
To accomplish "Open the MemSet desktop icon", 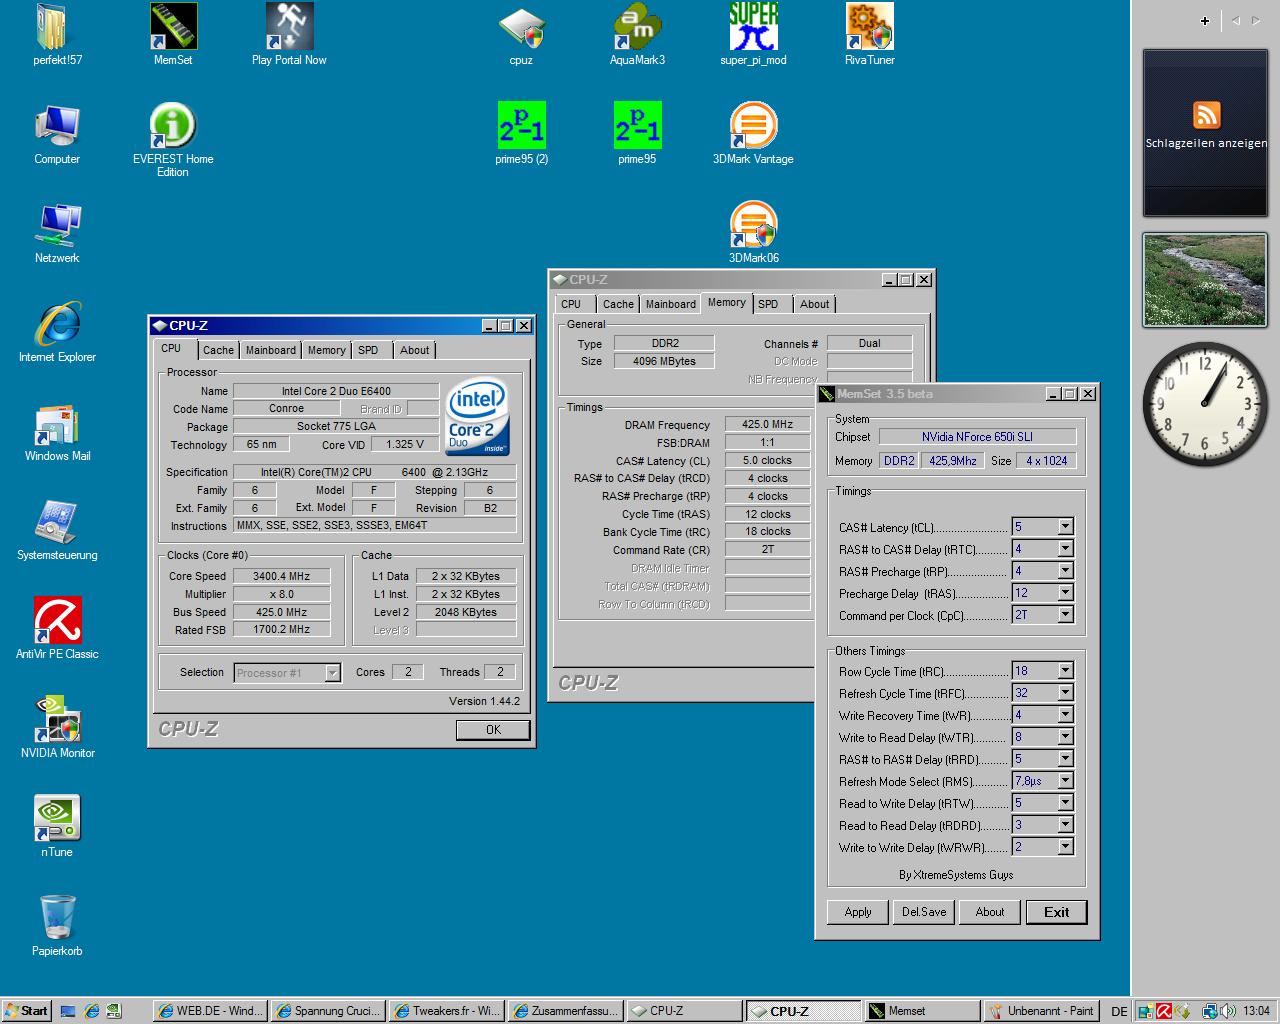I will click(173, 28).
